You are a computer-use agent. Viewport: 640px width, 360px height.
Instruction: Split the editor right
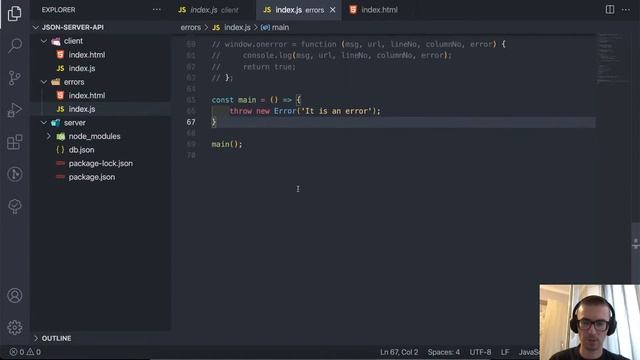[x=610, y=10]
